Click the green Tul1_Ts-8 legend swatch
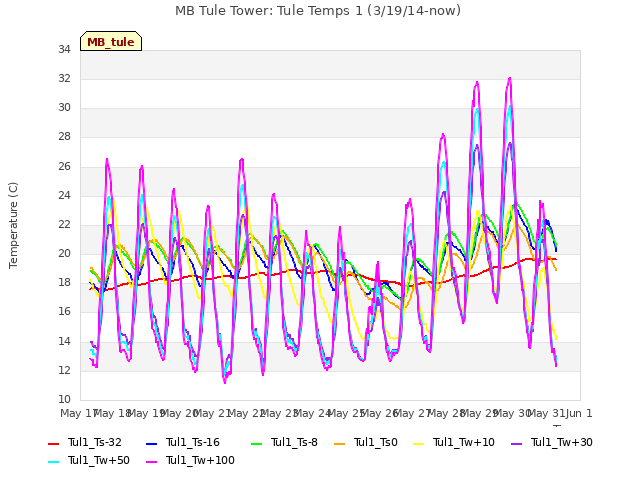This screenshot has width=640, height=480. 257,444
